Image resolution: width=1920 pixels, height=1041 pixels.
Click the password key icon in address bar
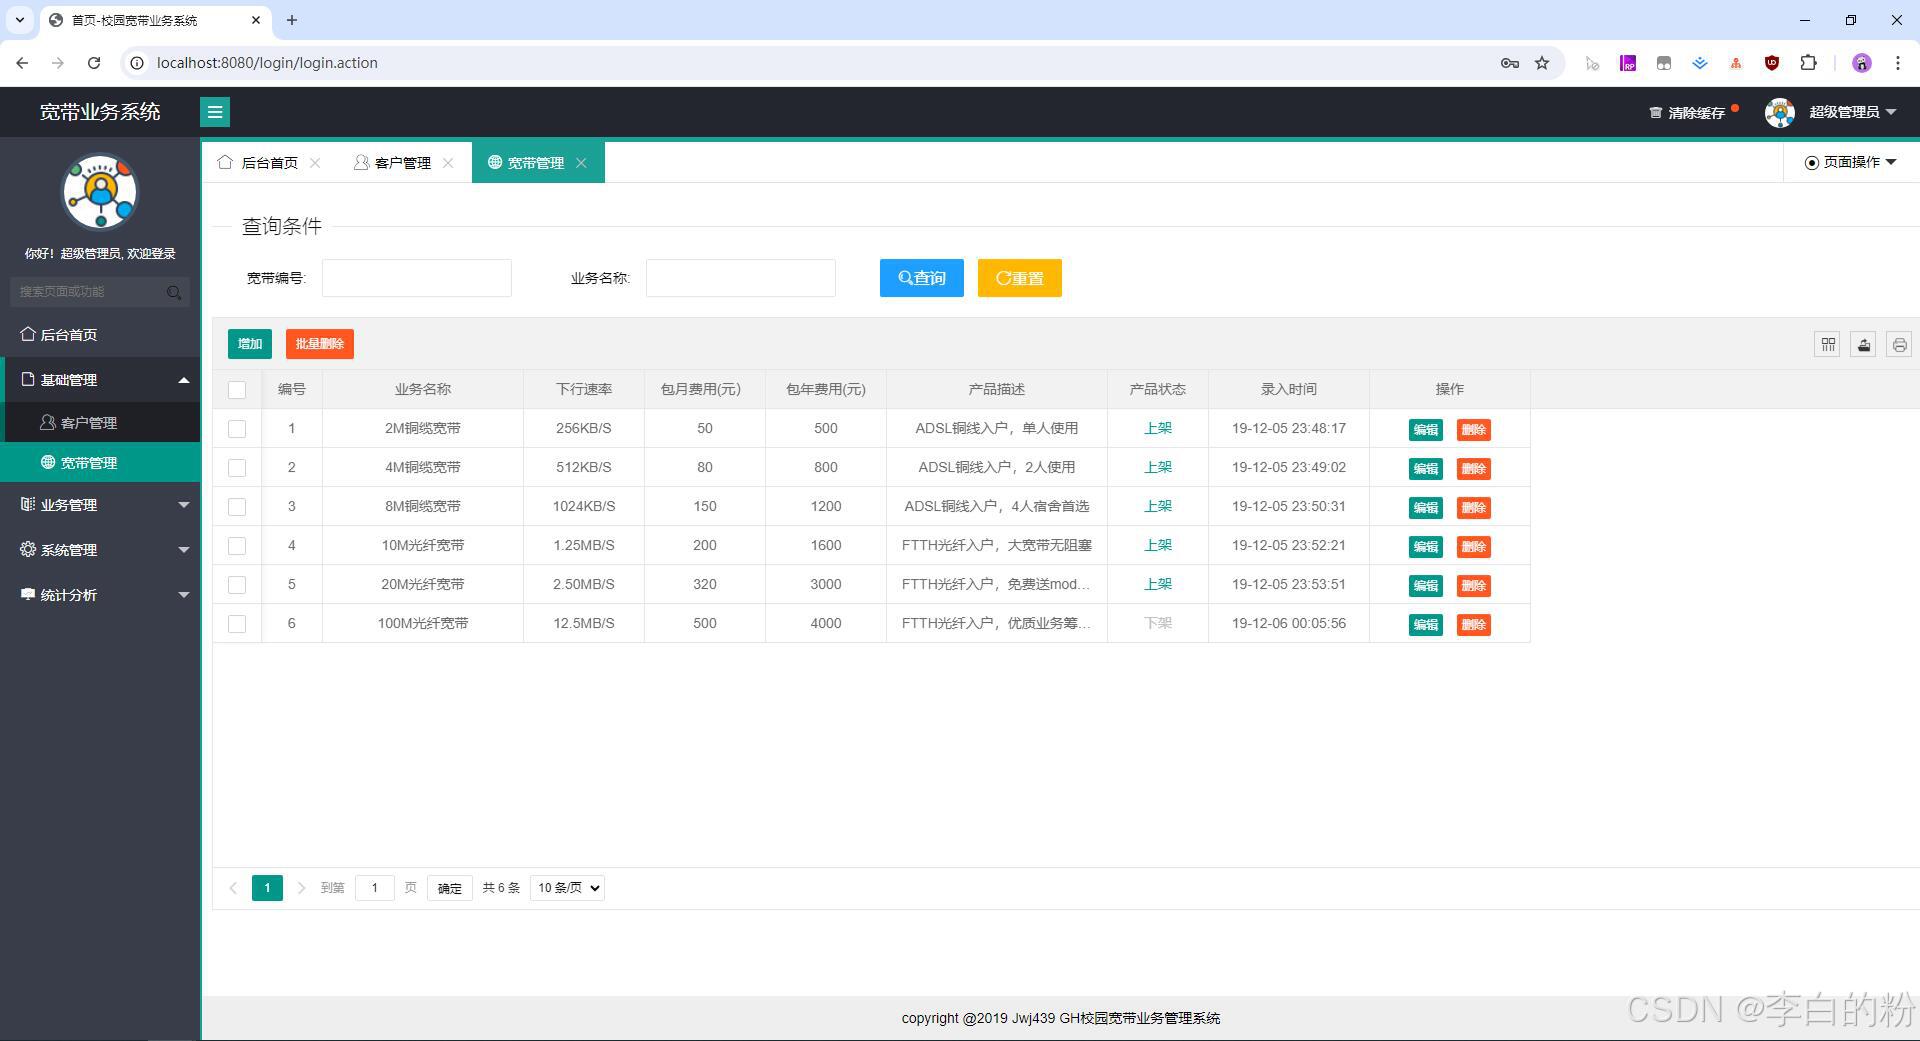pyautogui.click(x=1510, y=63)
